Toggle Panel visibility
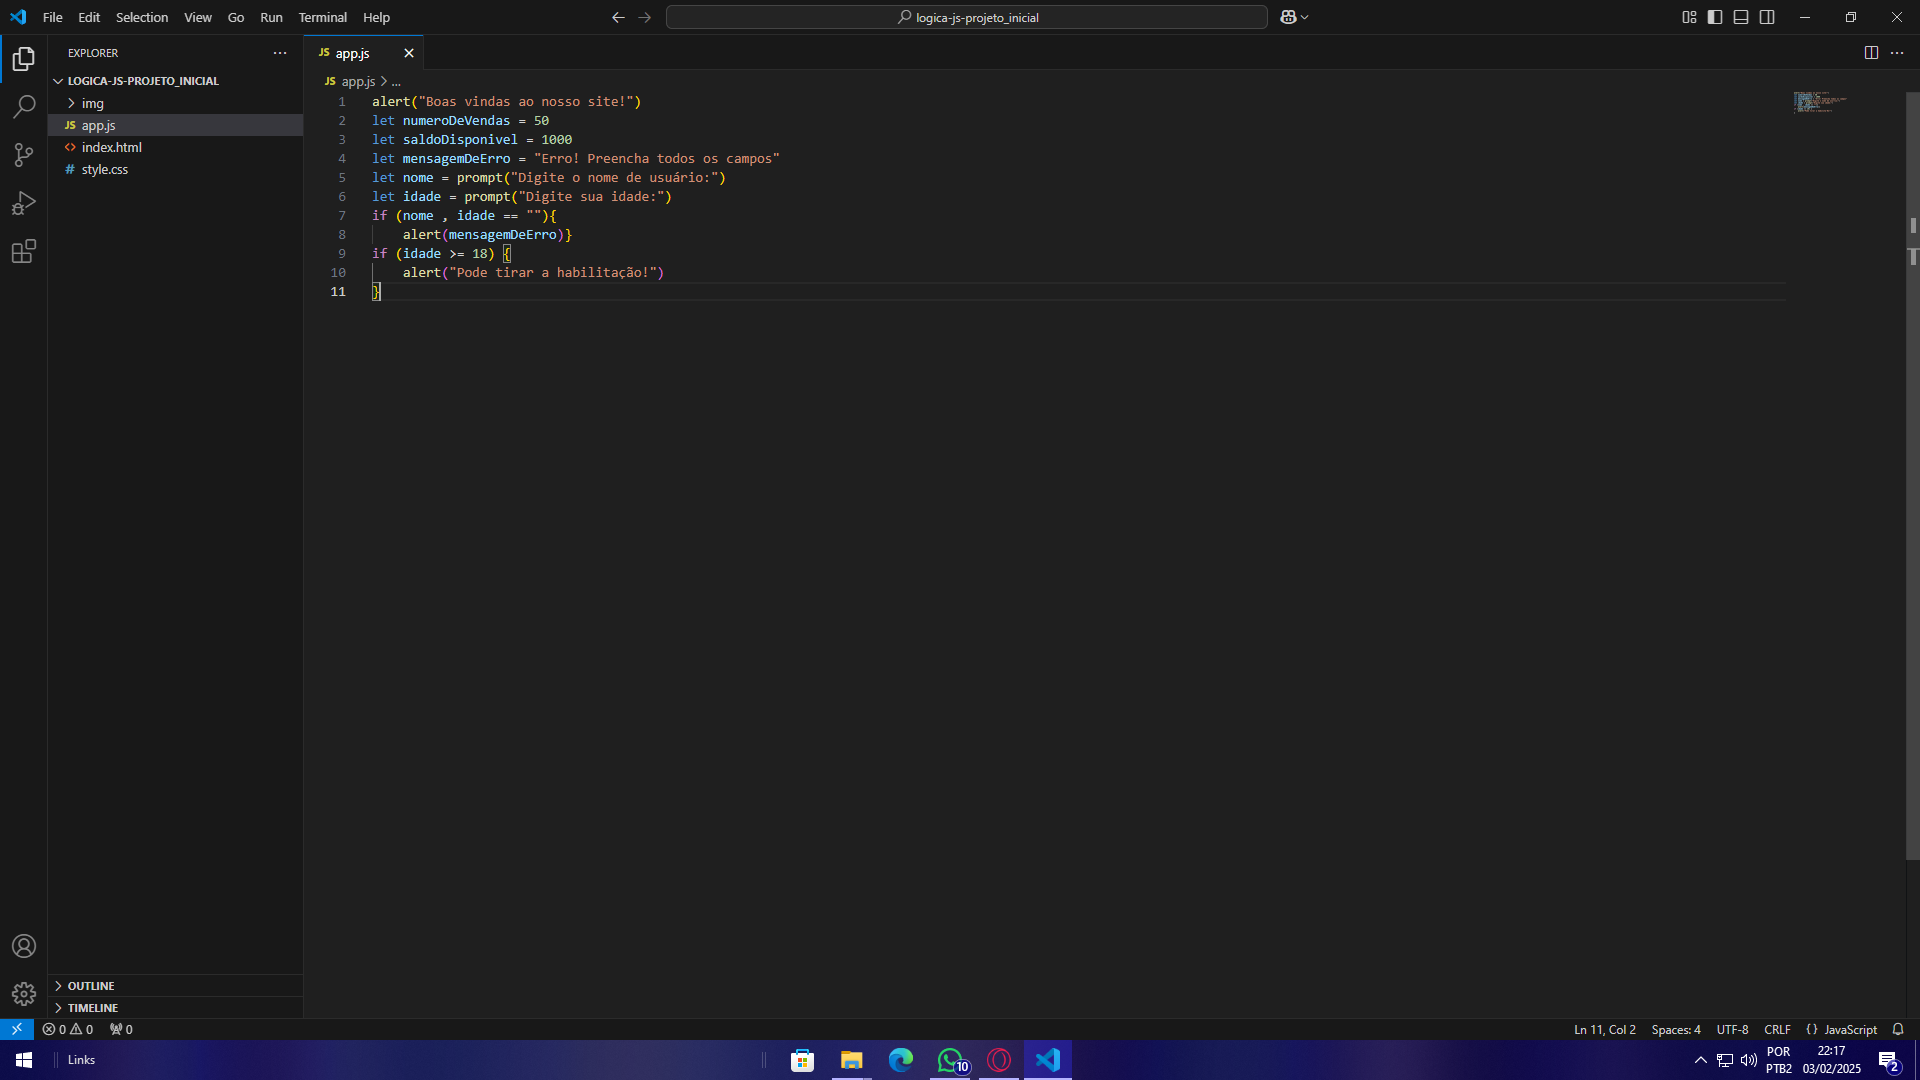Image resolution: width=1920 pixels, height=1080 pixels. 1741,17
